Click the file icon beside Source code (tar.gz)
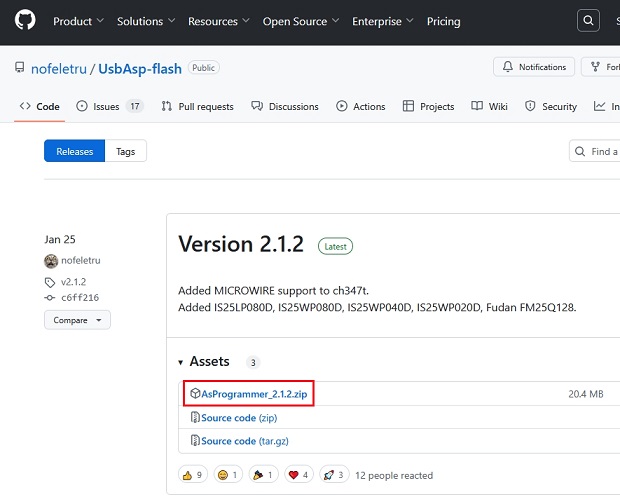Image resolution: width=620 pixels, height=504 pixels. [195, 440]
